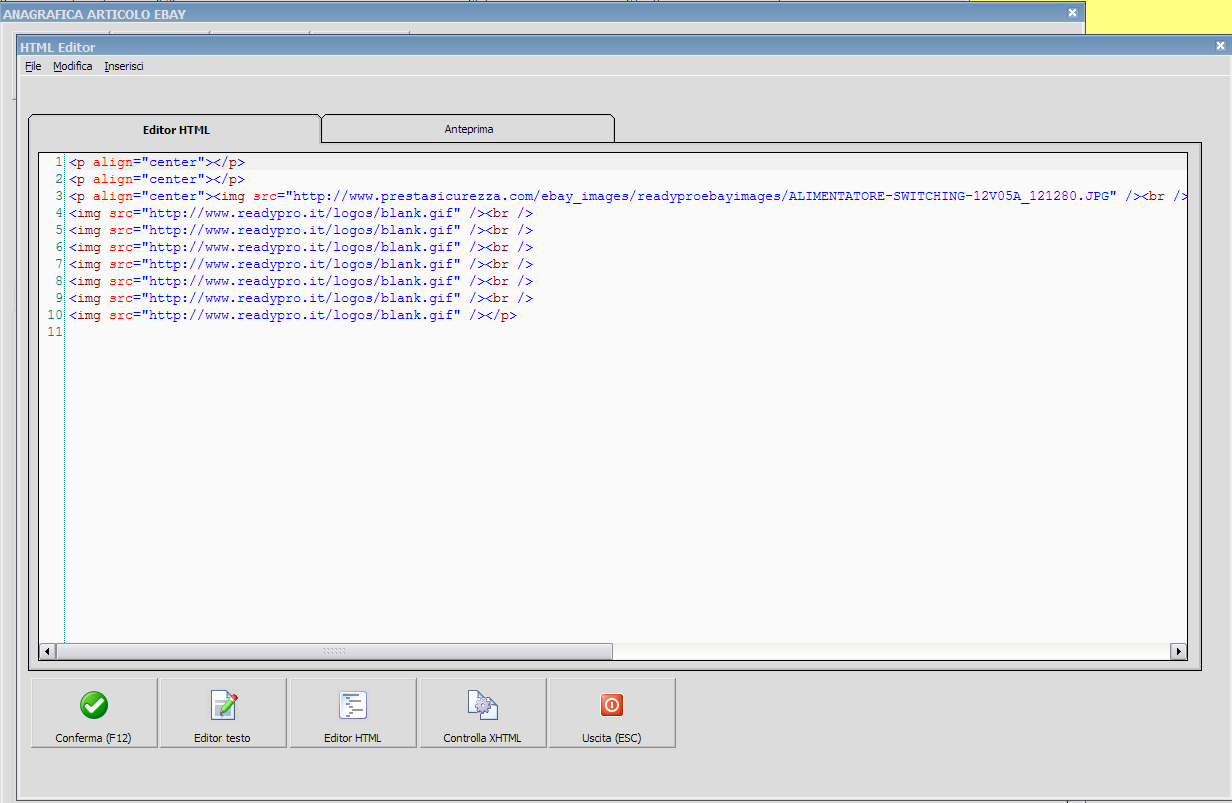The image size is (1232, 803).
Task: Open the File menu
Action: (33, 66)
